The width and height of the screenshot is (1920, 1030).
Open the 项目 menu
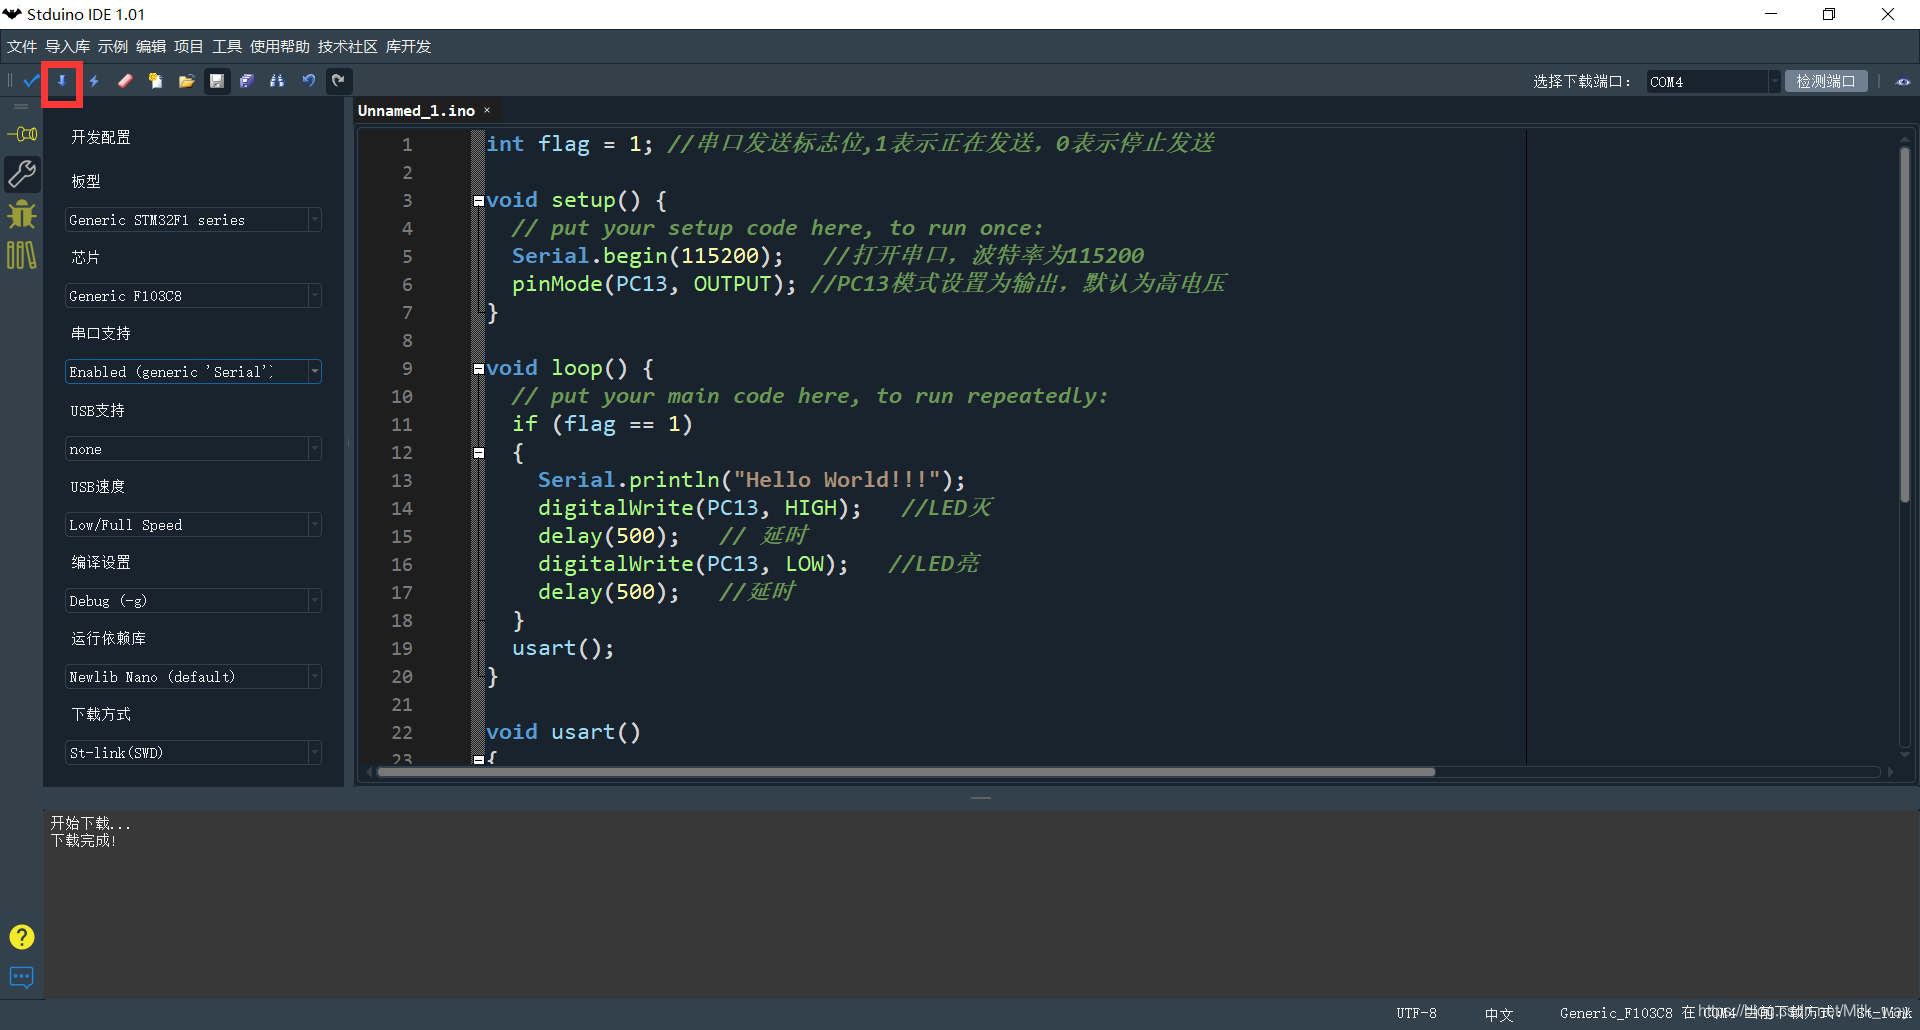click(x=189, y=47)
